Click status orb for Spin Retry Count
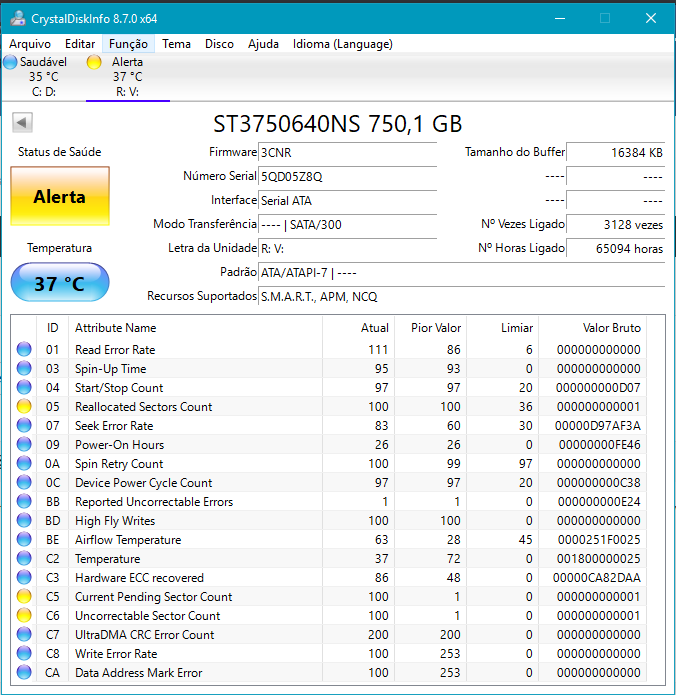This screenshot has width=676, height=695. (24, 464)
